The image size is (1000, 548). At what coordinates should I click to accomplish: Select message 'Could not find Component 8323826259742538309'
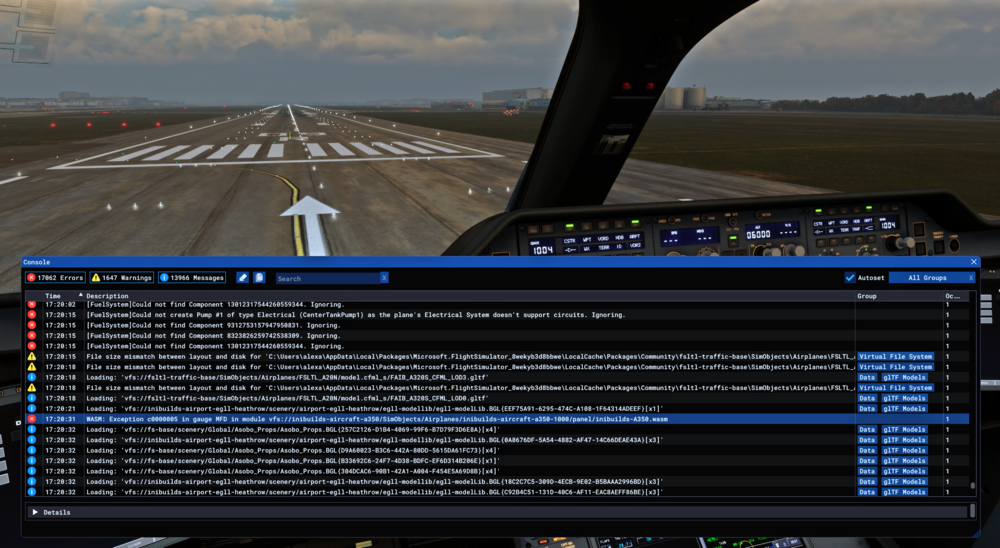(x=213, y=336)
